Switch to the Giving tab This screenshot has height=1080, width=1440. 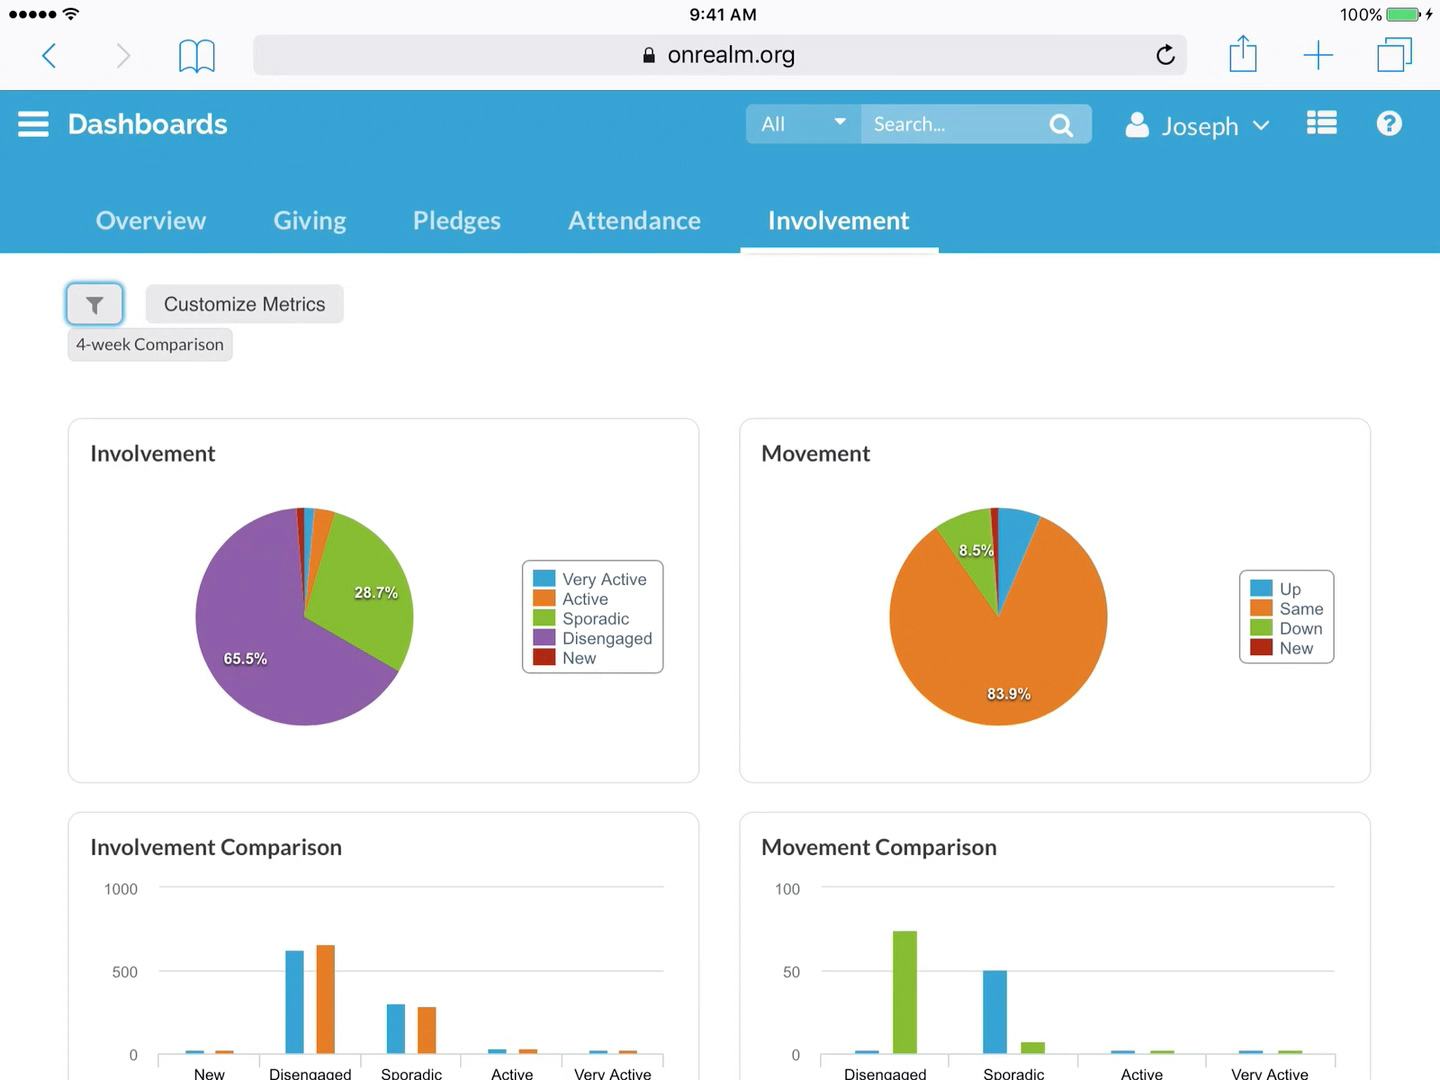click(310, 220)
